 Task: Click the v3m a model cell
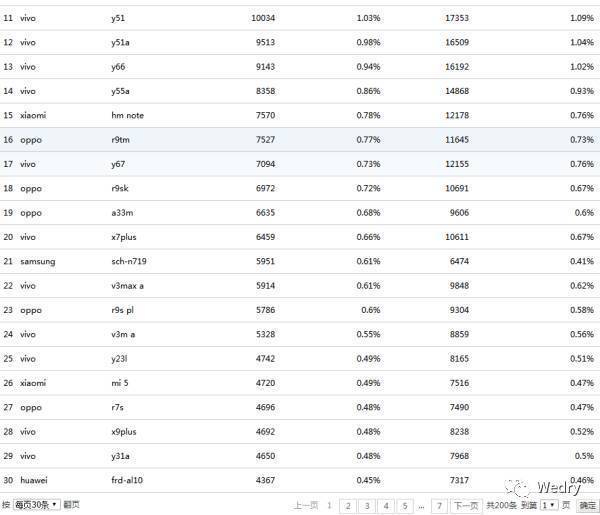pyautogui.click(x=123, y=334)
